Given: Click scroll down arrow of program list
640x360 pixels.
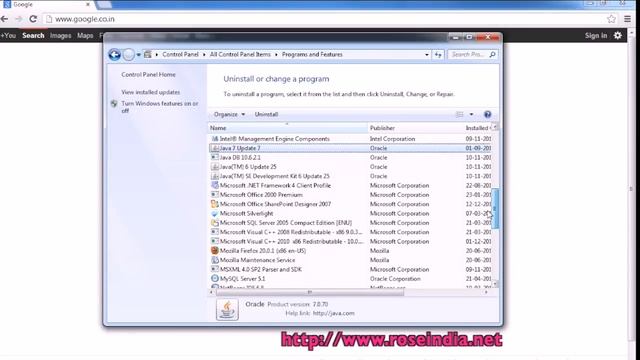Looking at the screenshot, I should [495, 284].
